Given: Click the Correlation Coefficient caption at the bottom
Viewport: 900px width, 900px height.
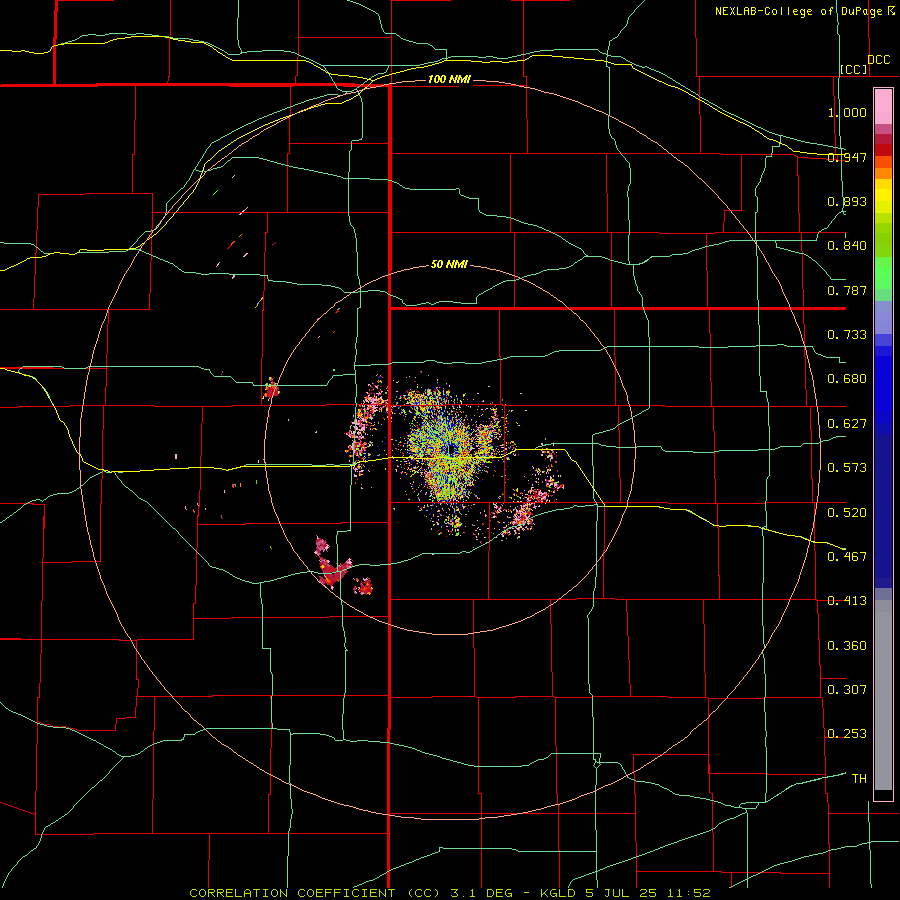Looking at the screenshot, I should coord(450,893).
